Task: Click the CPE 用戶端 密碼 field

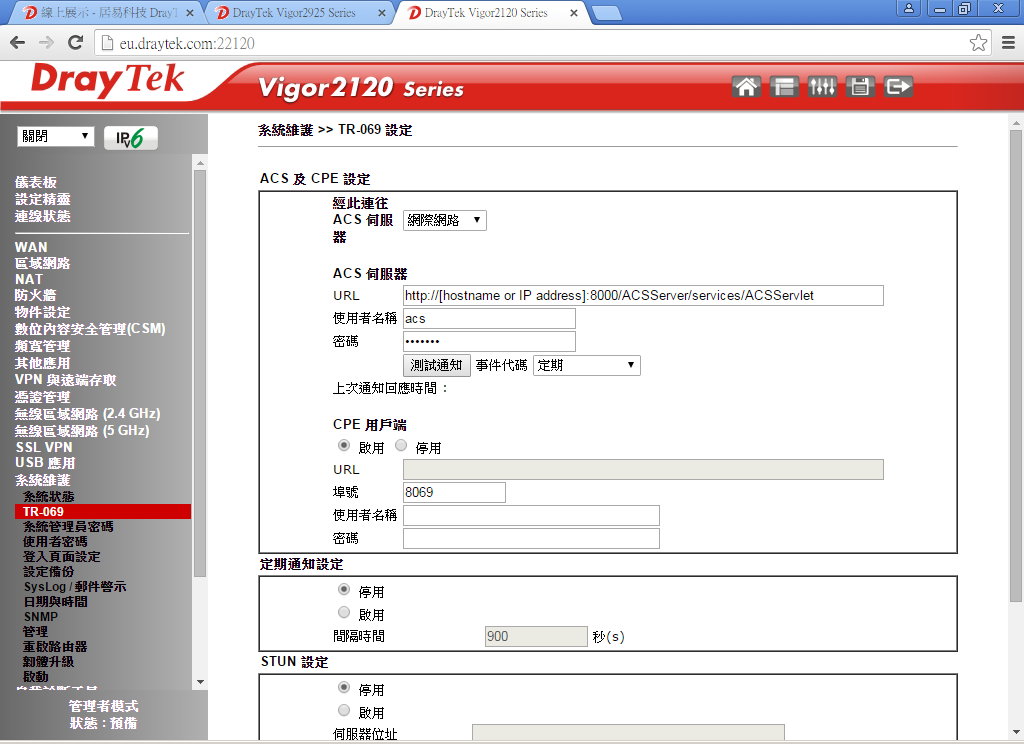Action: click(x=531, y=538)
